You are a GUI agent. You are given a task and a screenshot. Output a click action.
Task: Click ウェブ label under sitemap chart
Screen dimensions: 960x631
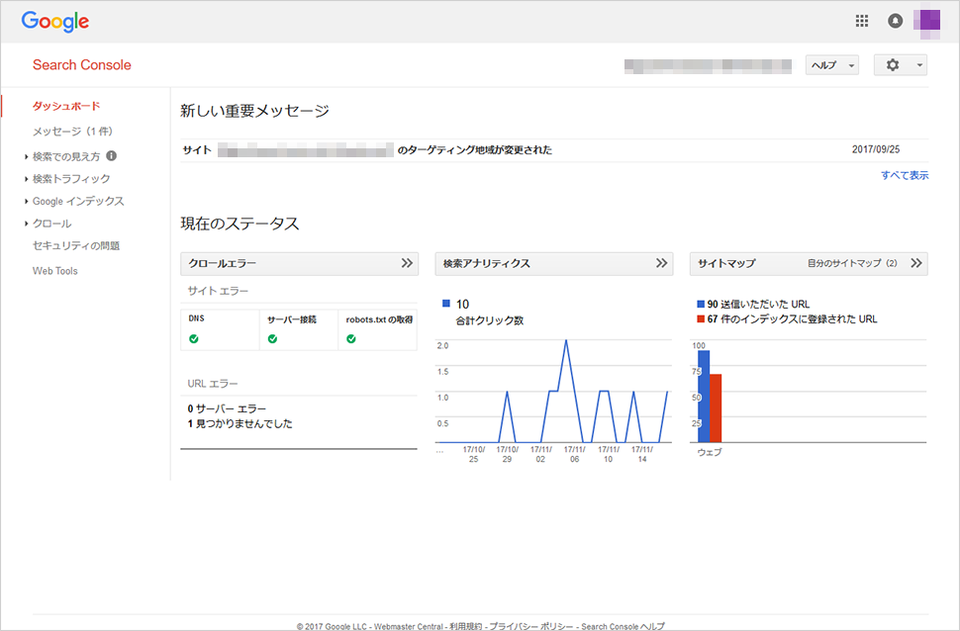(x=709, y=452)
